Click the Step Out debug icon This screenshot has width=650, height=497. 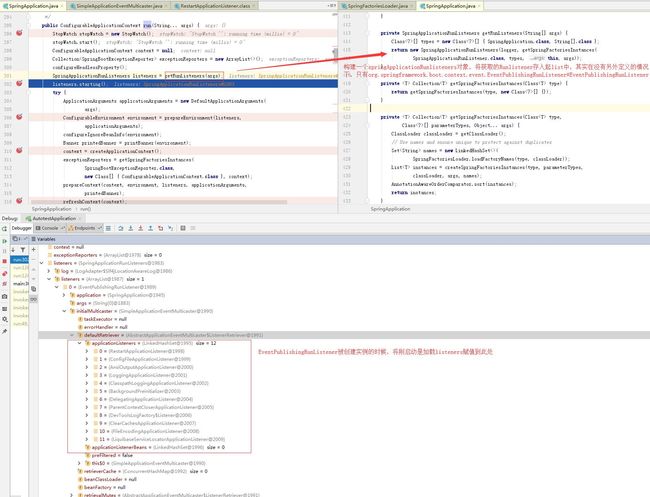(150, 228)
